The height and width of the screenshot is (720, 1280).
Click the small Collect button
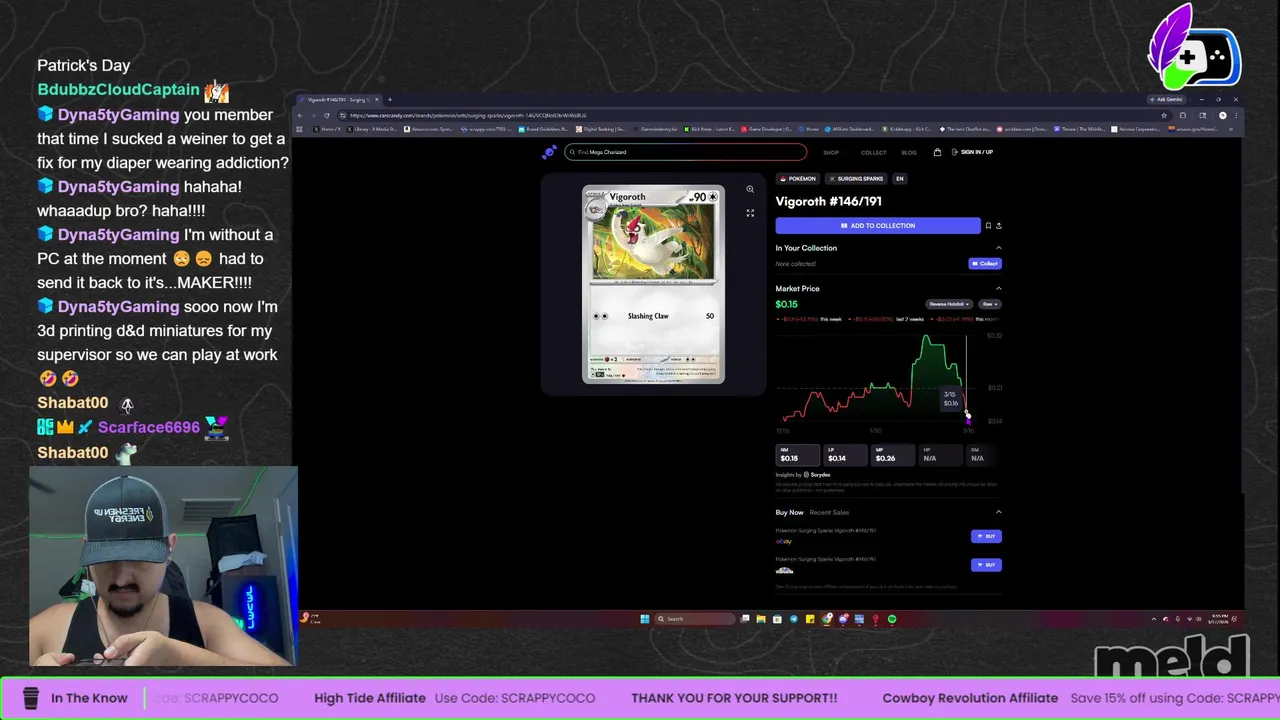[985, 264]
